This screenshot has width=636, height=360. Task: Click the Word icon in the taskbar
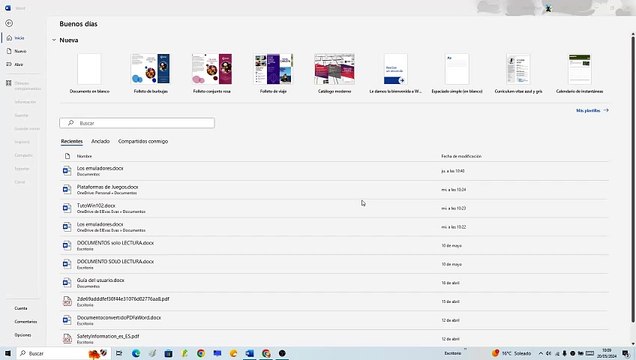point(249,354)
